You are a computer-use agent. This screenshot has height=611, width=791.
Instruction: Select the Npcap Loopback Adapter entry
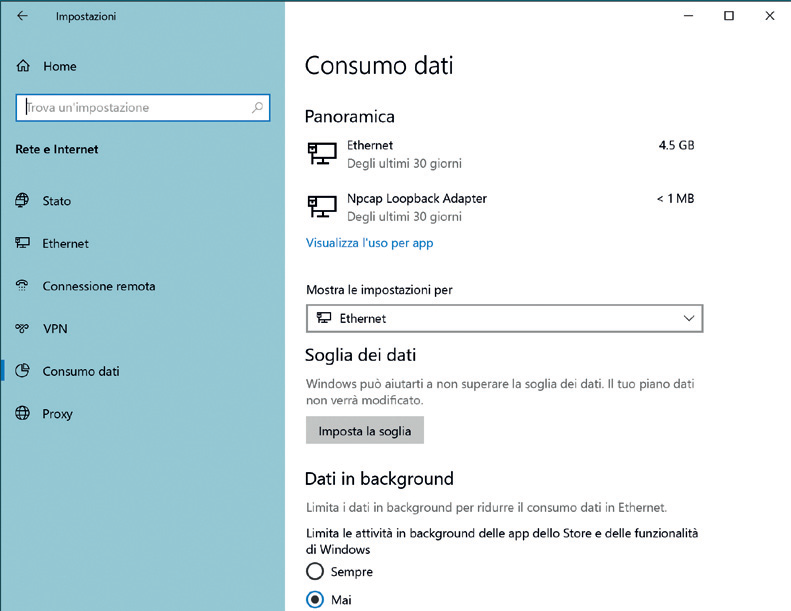[x=501, y=207]
